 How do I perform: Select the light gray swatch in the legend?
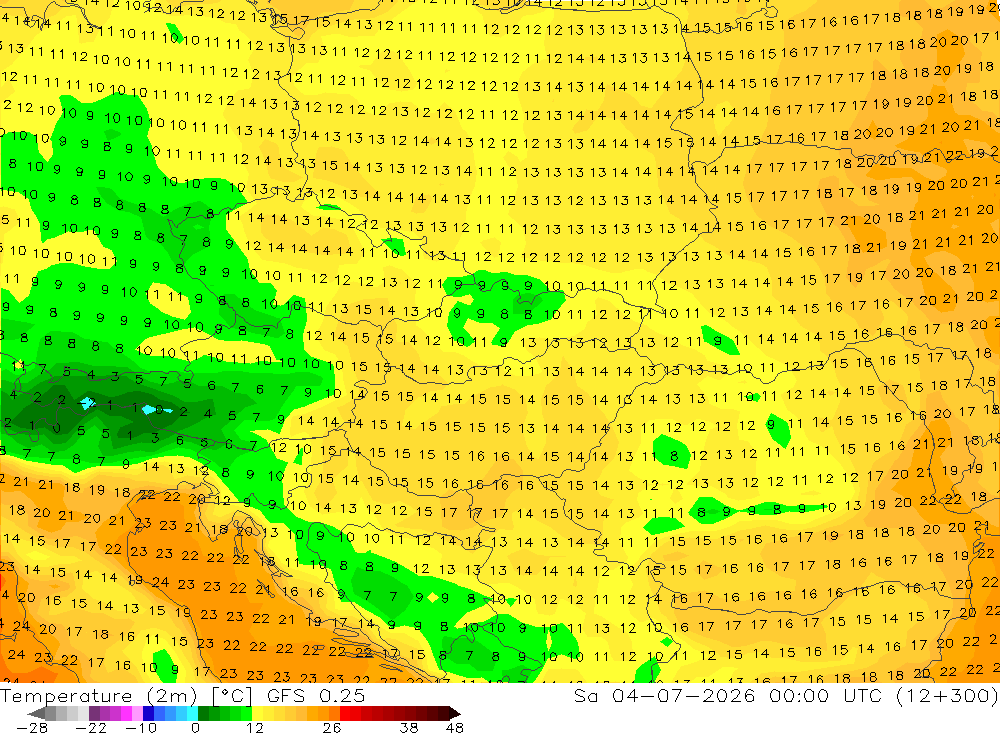[83, 713]
